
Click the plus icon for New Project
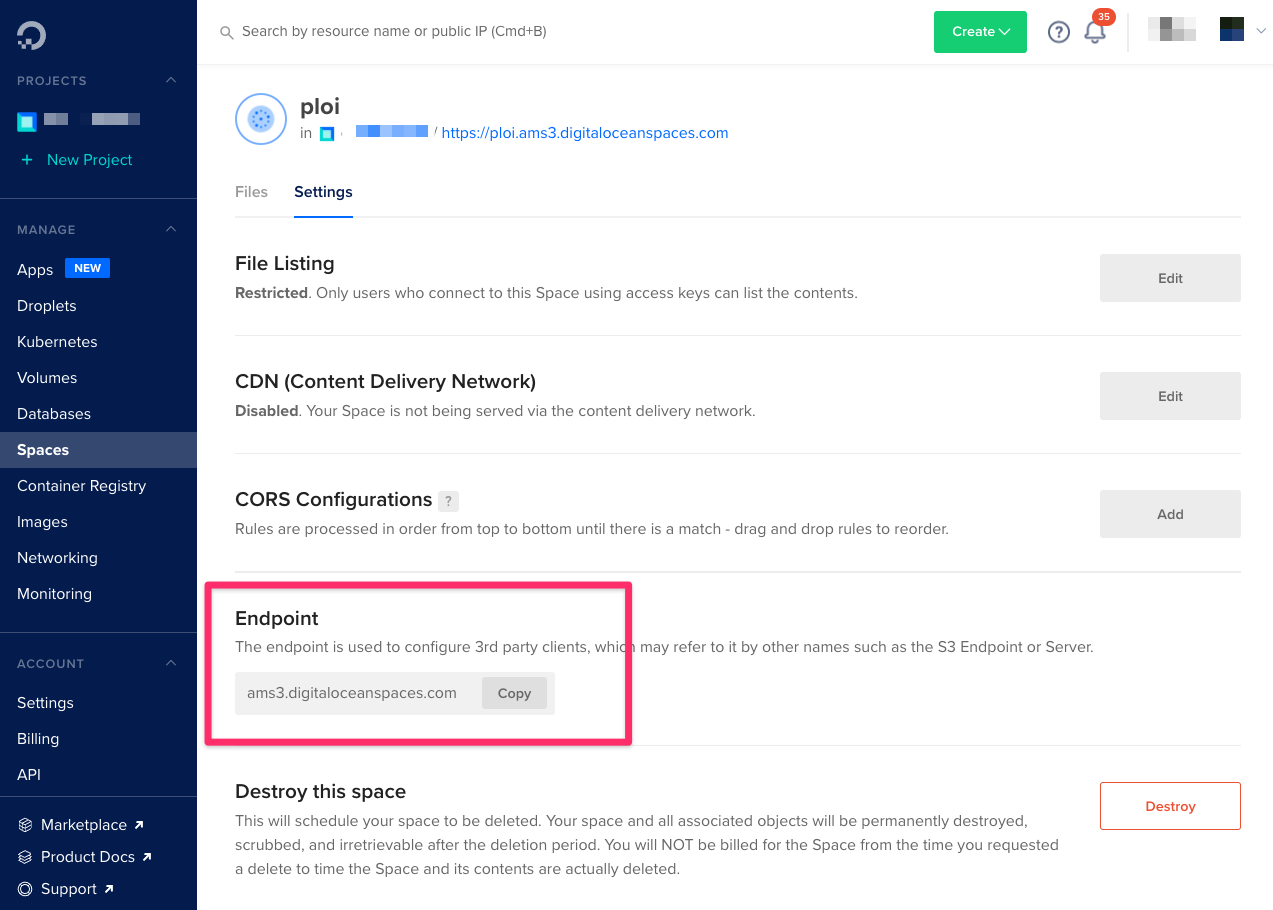click(27, 160)
